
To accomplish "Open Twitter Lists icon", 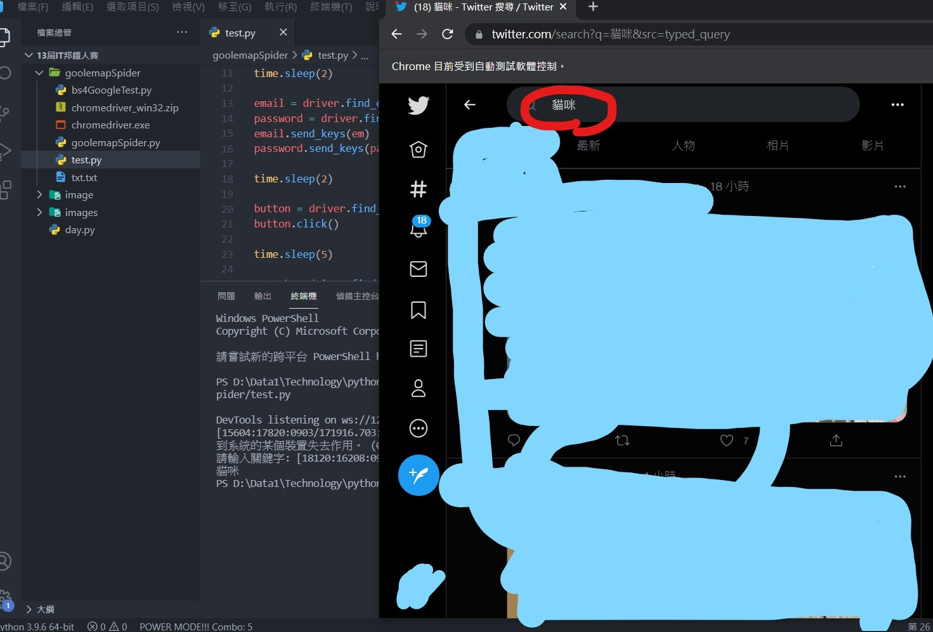I will 418,349.
